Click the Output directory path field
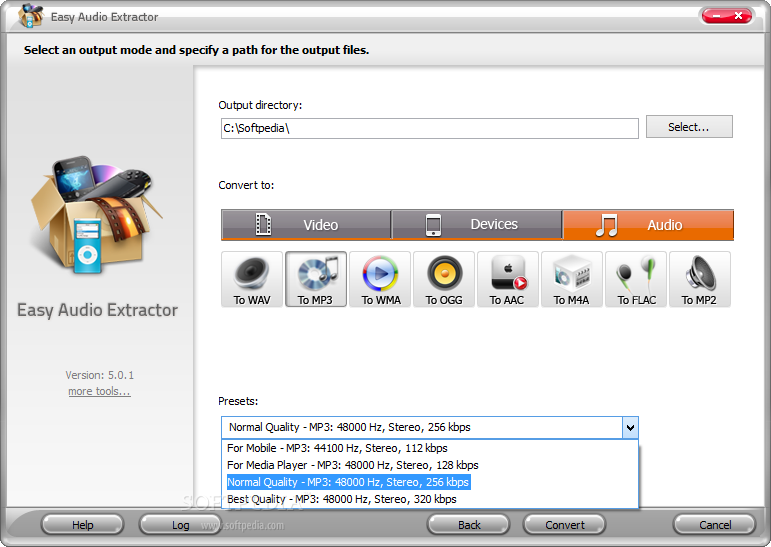Viewport: 771px width, 547px height. click(x=430, y=128)
